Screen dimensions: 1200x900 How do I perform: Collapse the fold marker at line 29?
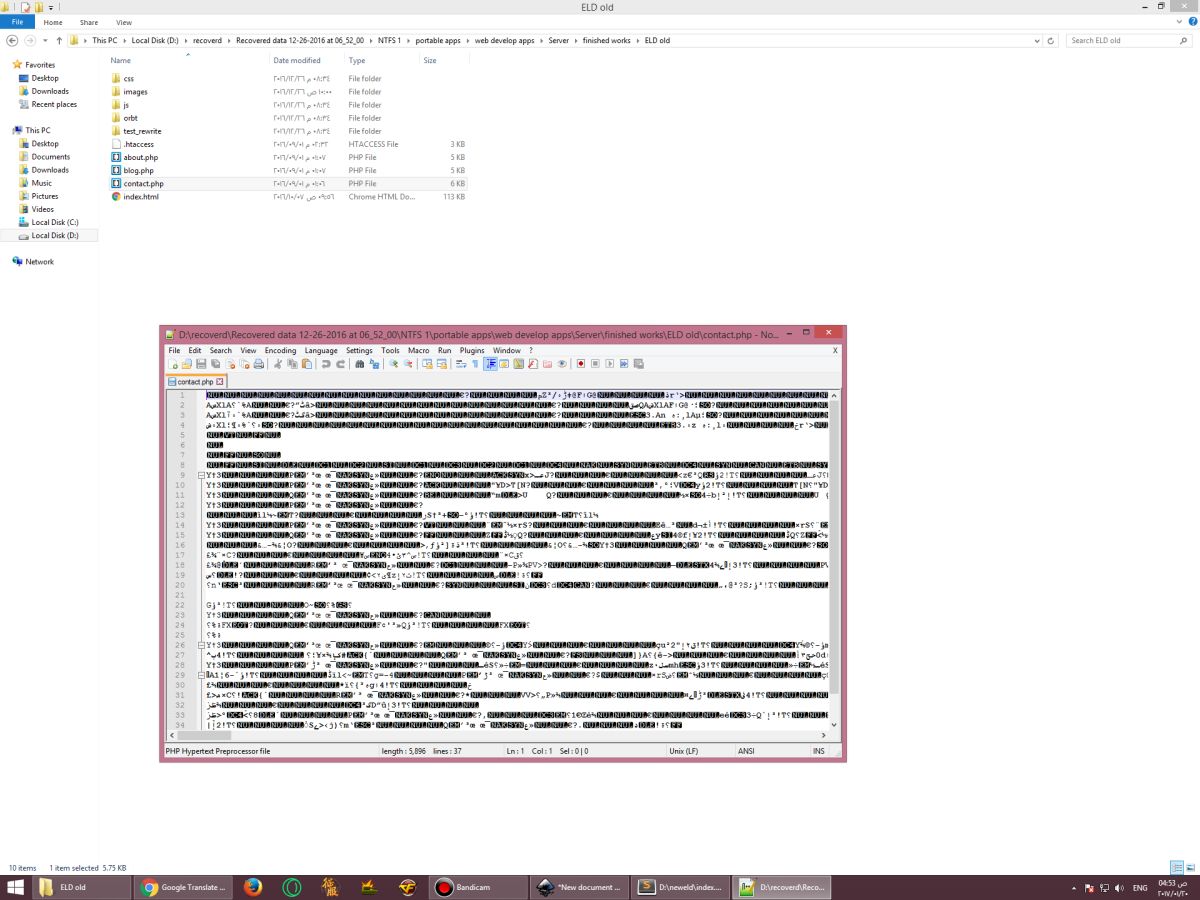coord(202,675)
